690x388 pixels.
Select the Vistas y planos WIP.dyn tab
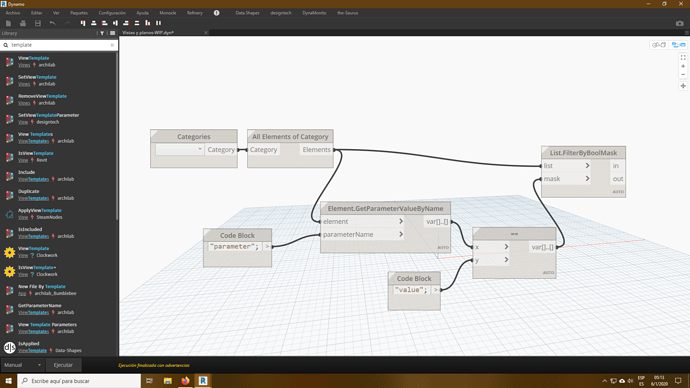(x=148, y=33)
